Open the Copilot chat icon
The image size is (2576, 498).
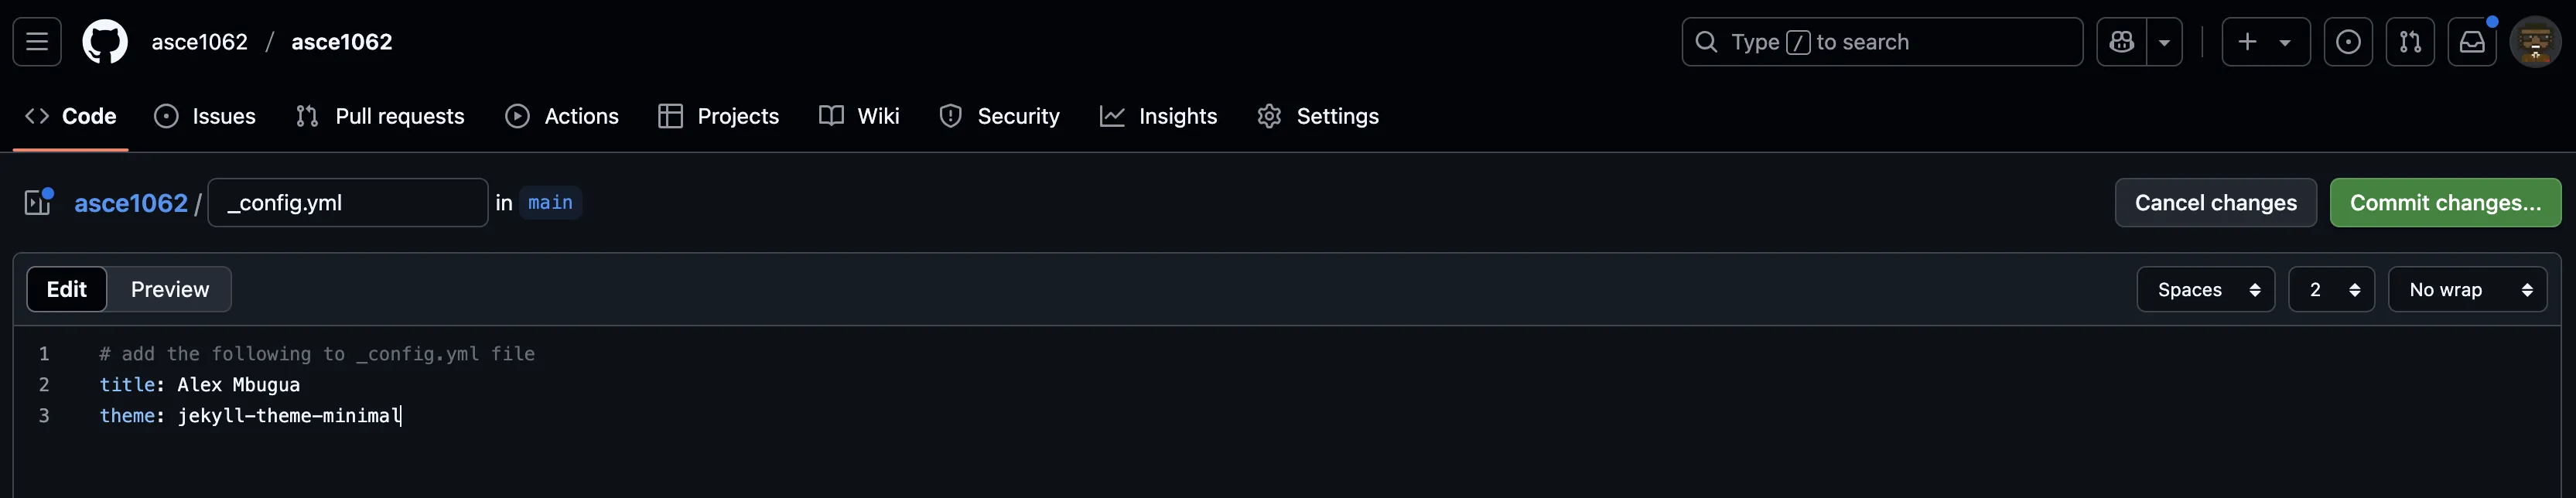pos(2121,42)
